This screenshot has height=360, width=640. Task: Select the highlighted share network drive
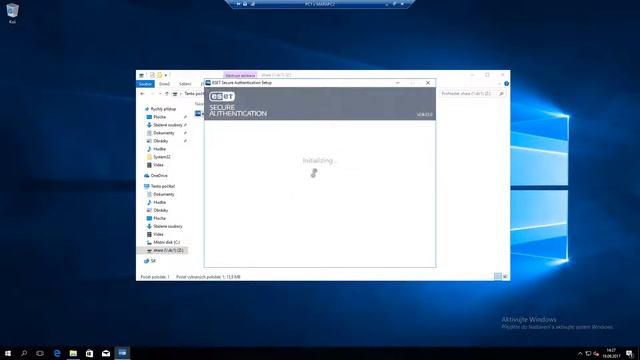click(x=162, y=250)
